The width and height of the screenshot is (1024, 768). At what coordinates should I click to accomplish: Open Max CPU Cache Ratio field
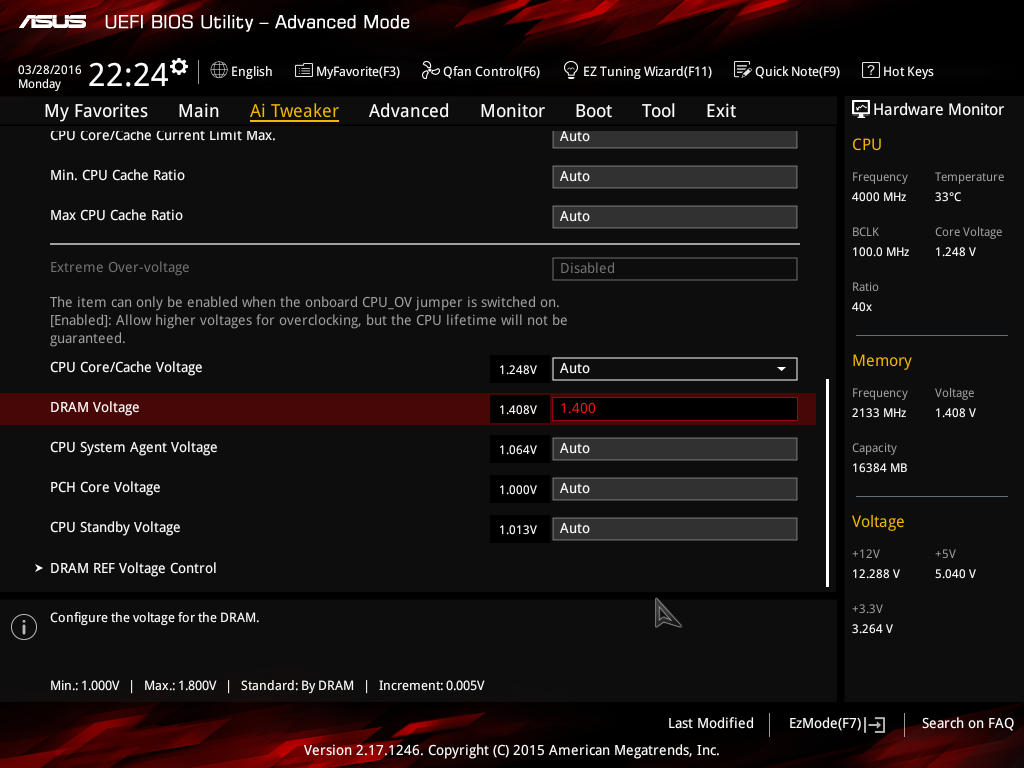(x=675, y=217)
